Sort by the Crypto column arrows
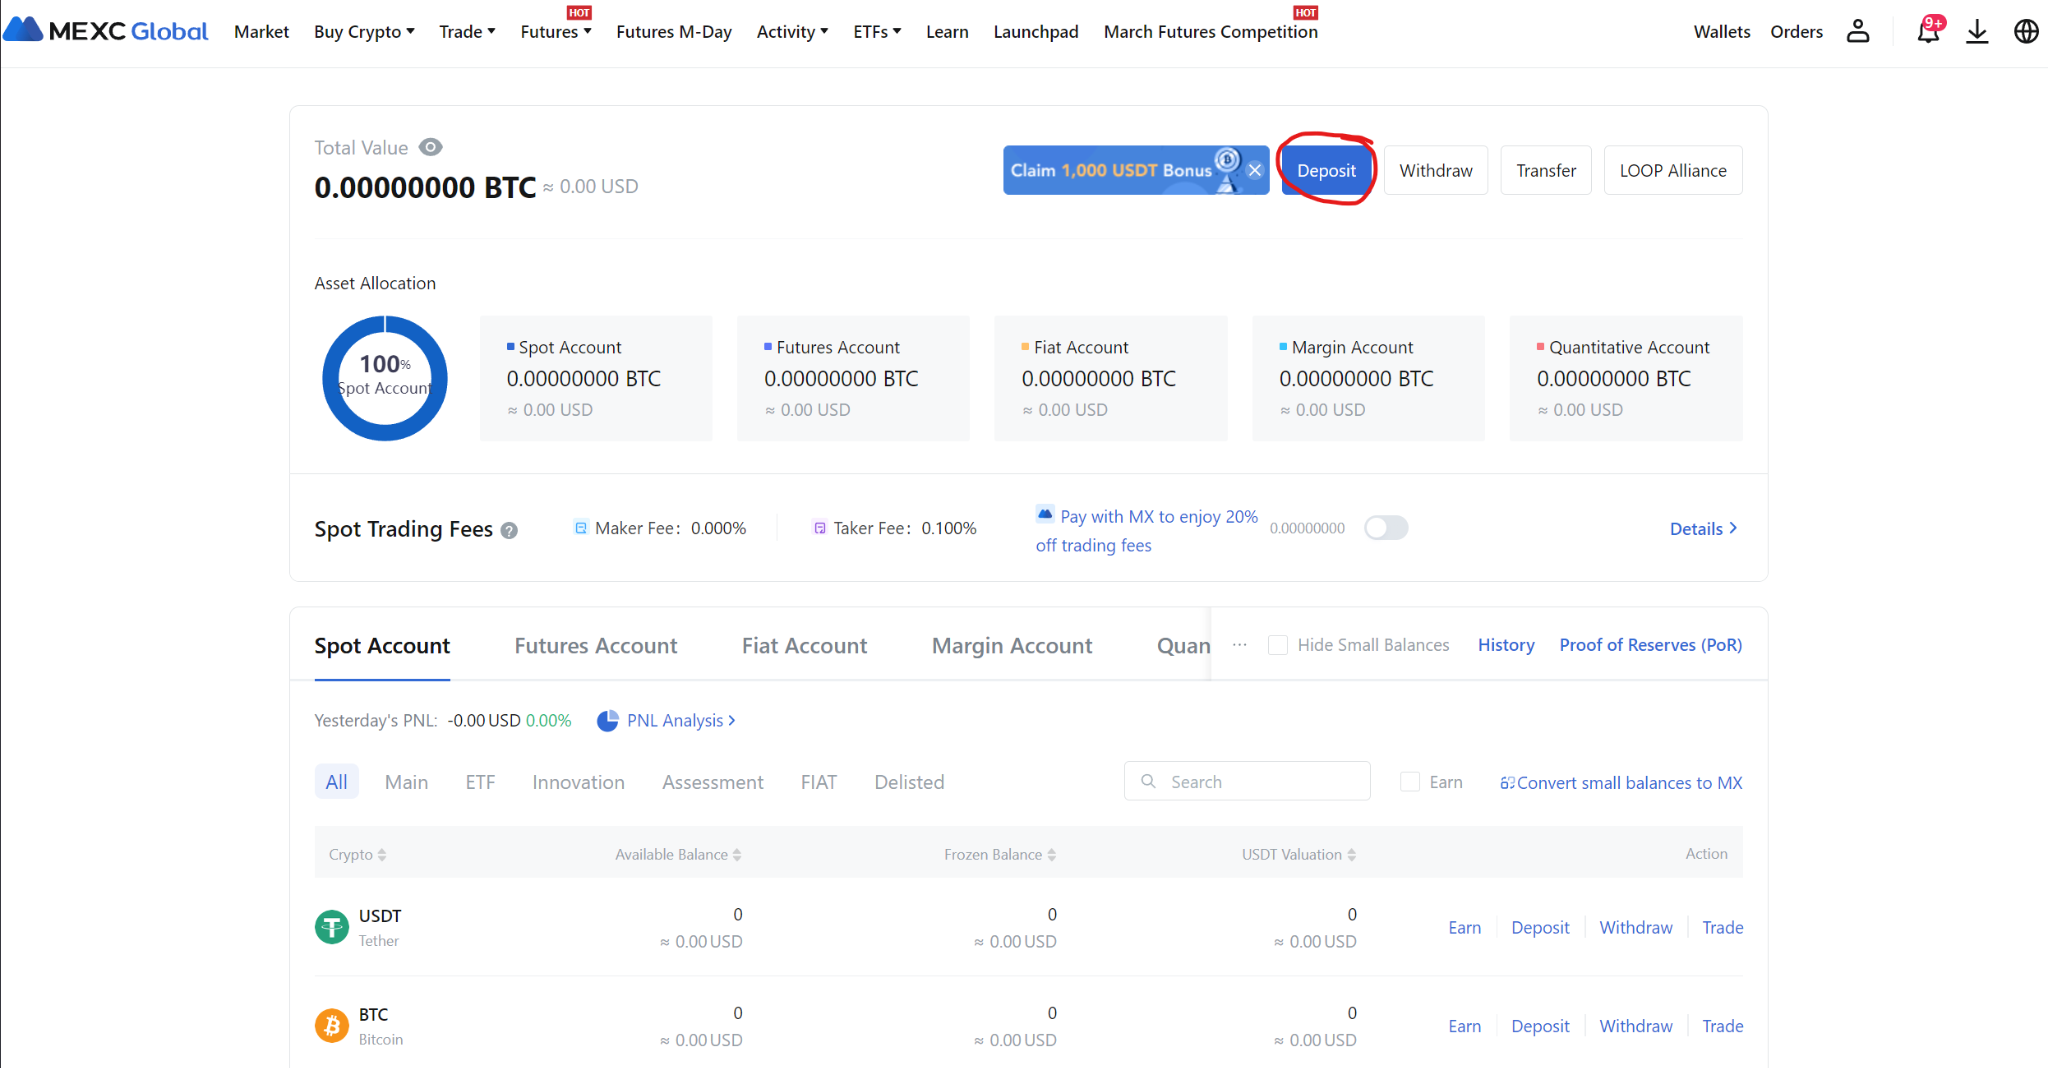The height and width of the screenshot is (1068, 2048). [382, 855]
